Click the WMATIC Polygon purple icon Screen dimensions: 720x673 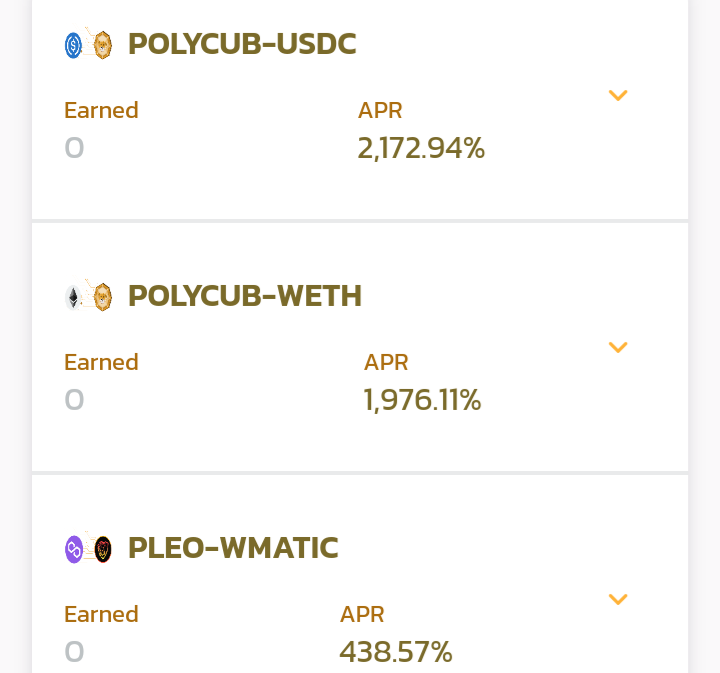click(73, 549)
